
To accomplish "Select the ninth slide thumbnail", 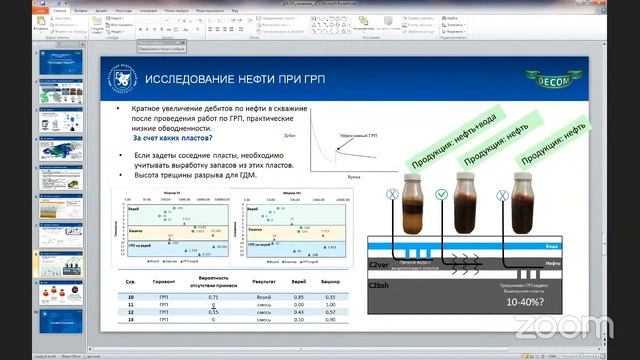I will 61,293.
